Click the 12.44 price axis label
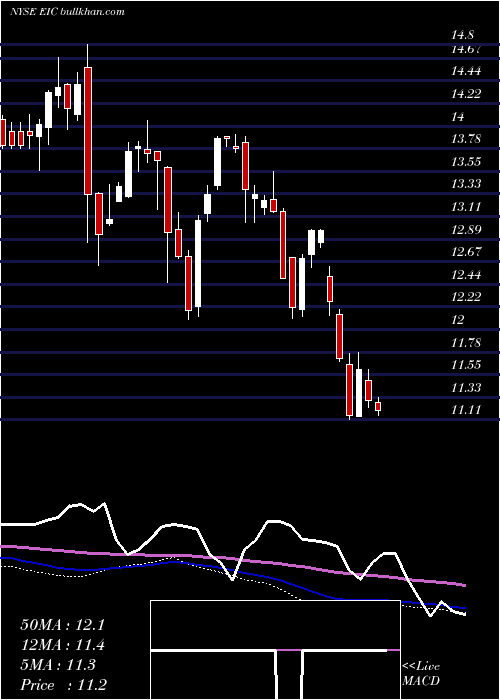500x700 pixels. (x=466, y=275)
